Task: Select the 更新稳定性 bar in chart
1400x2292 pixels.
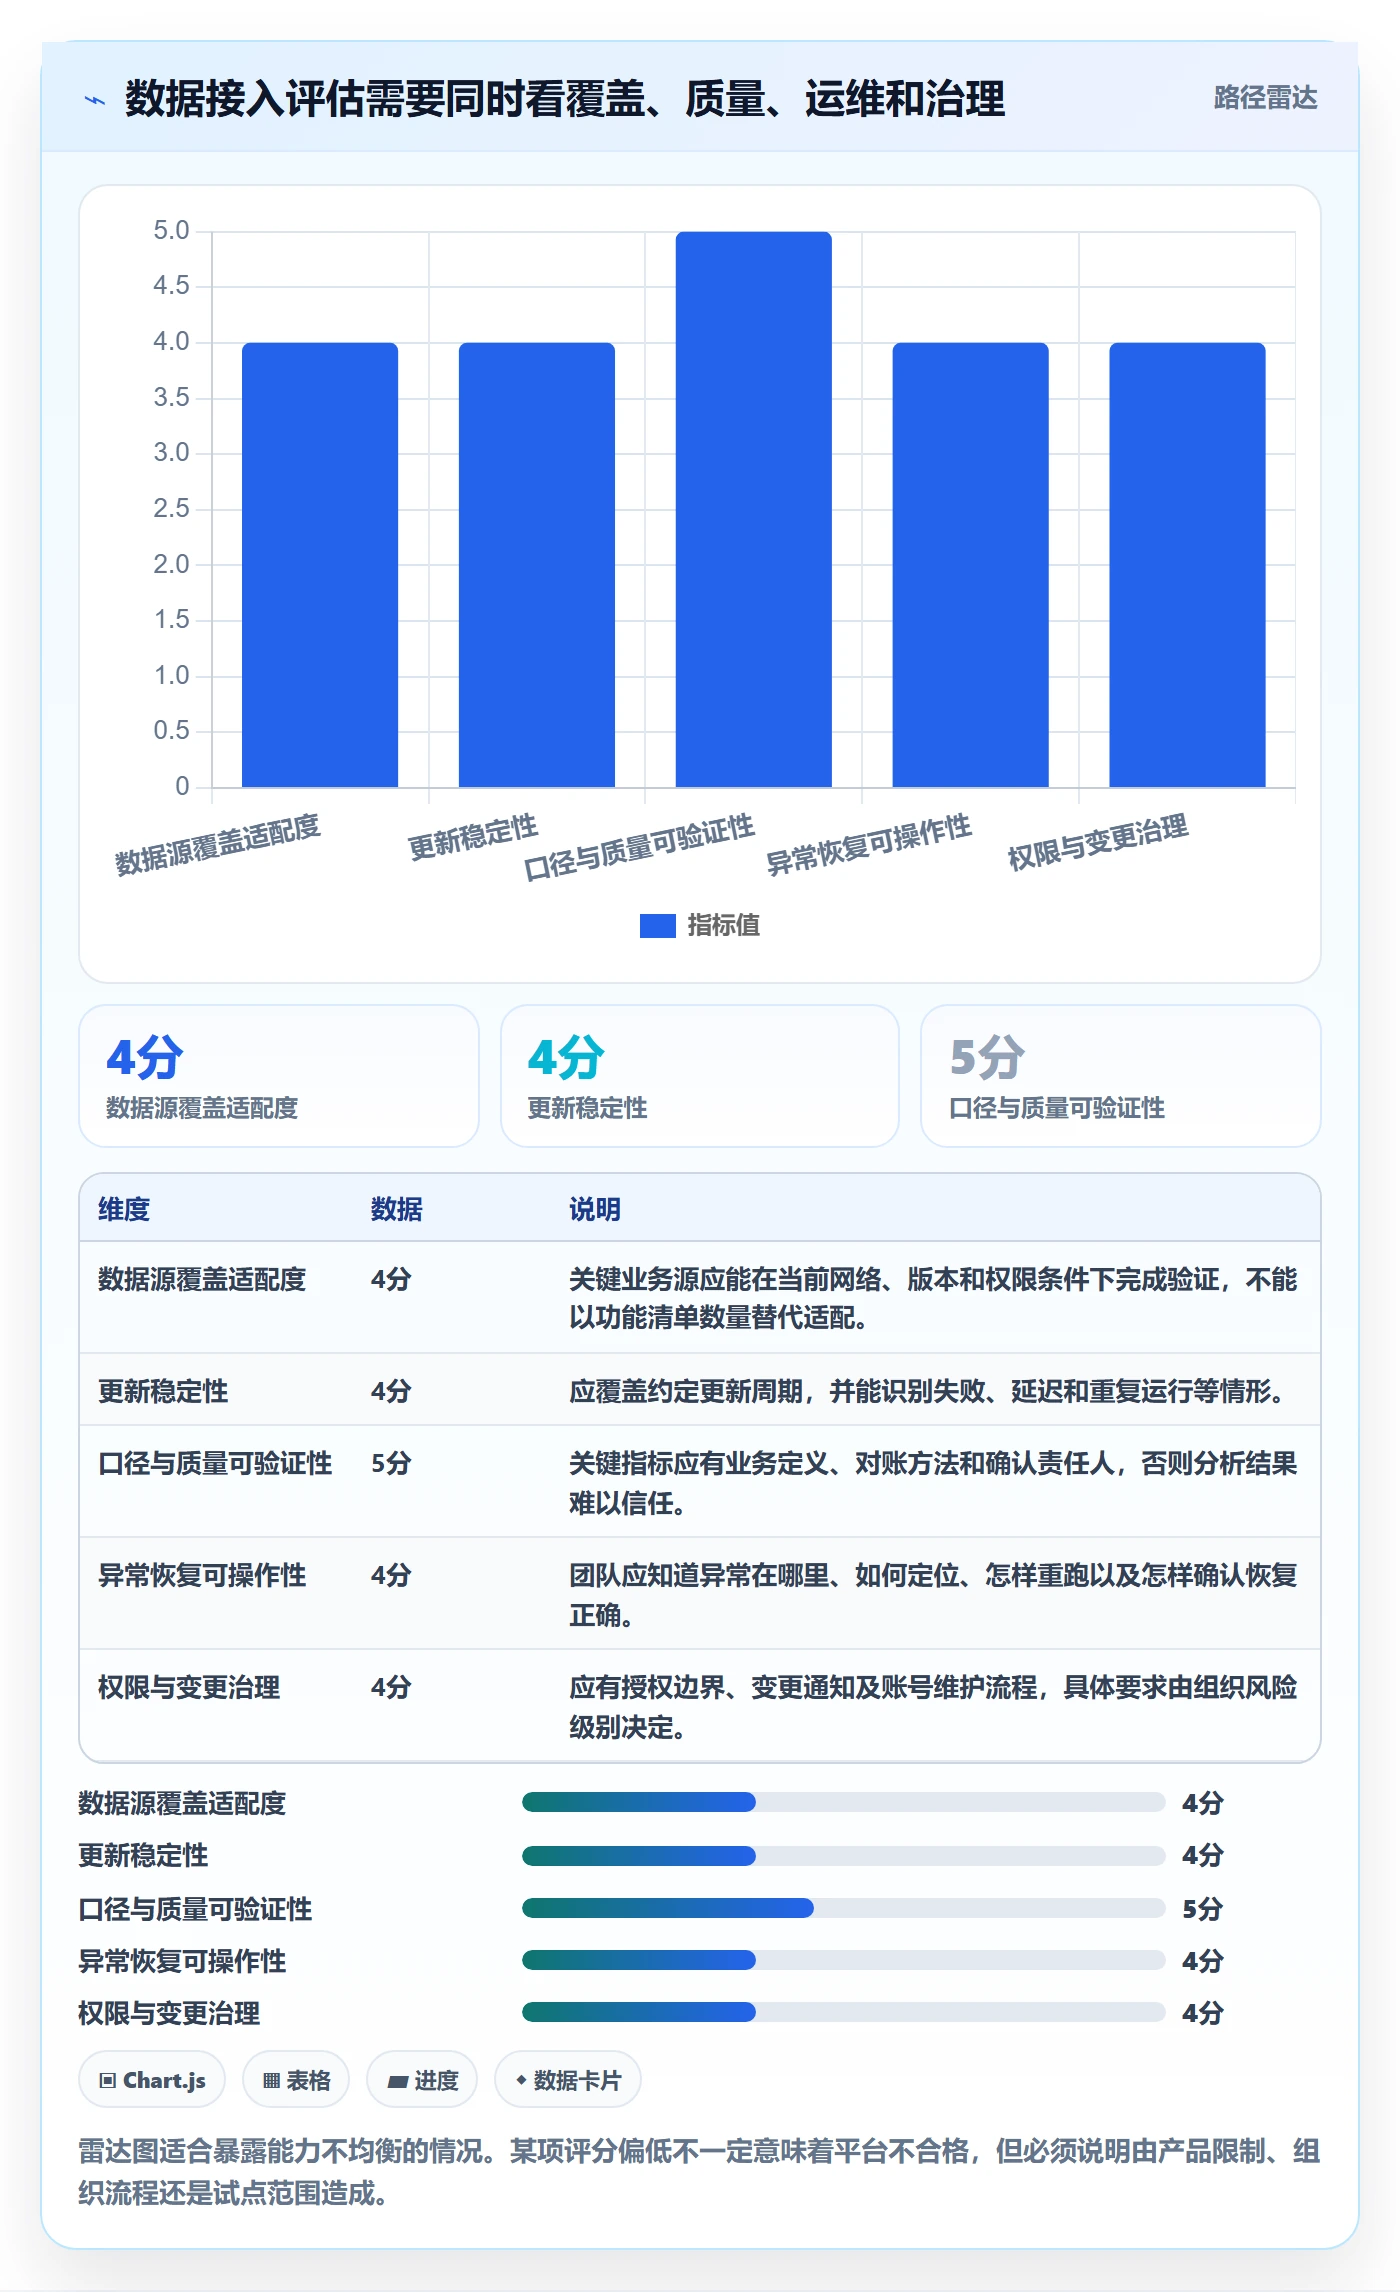Action: pos(537,565)
